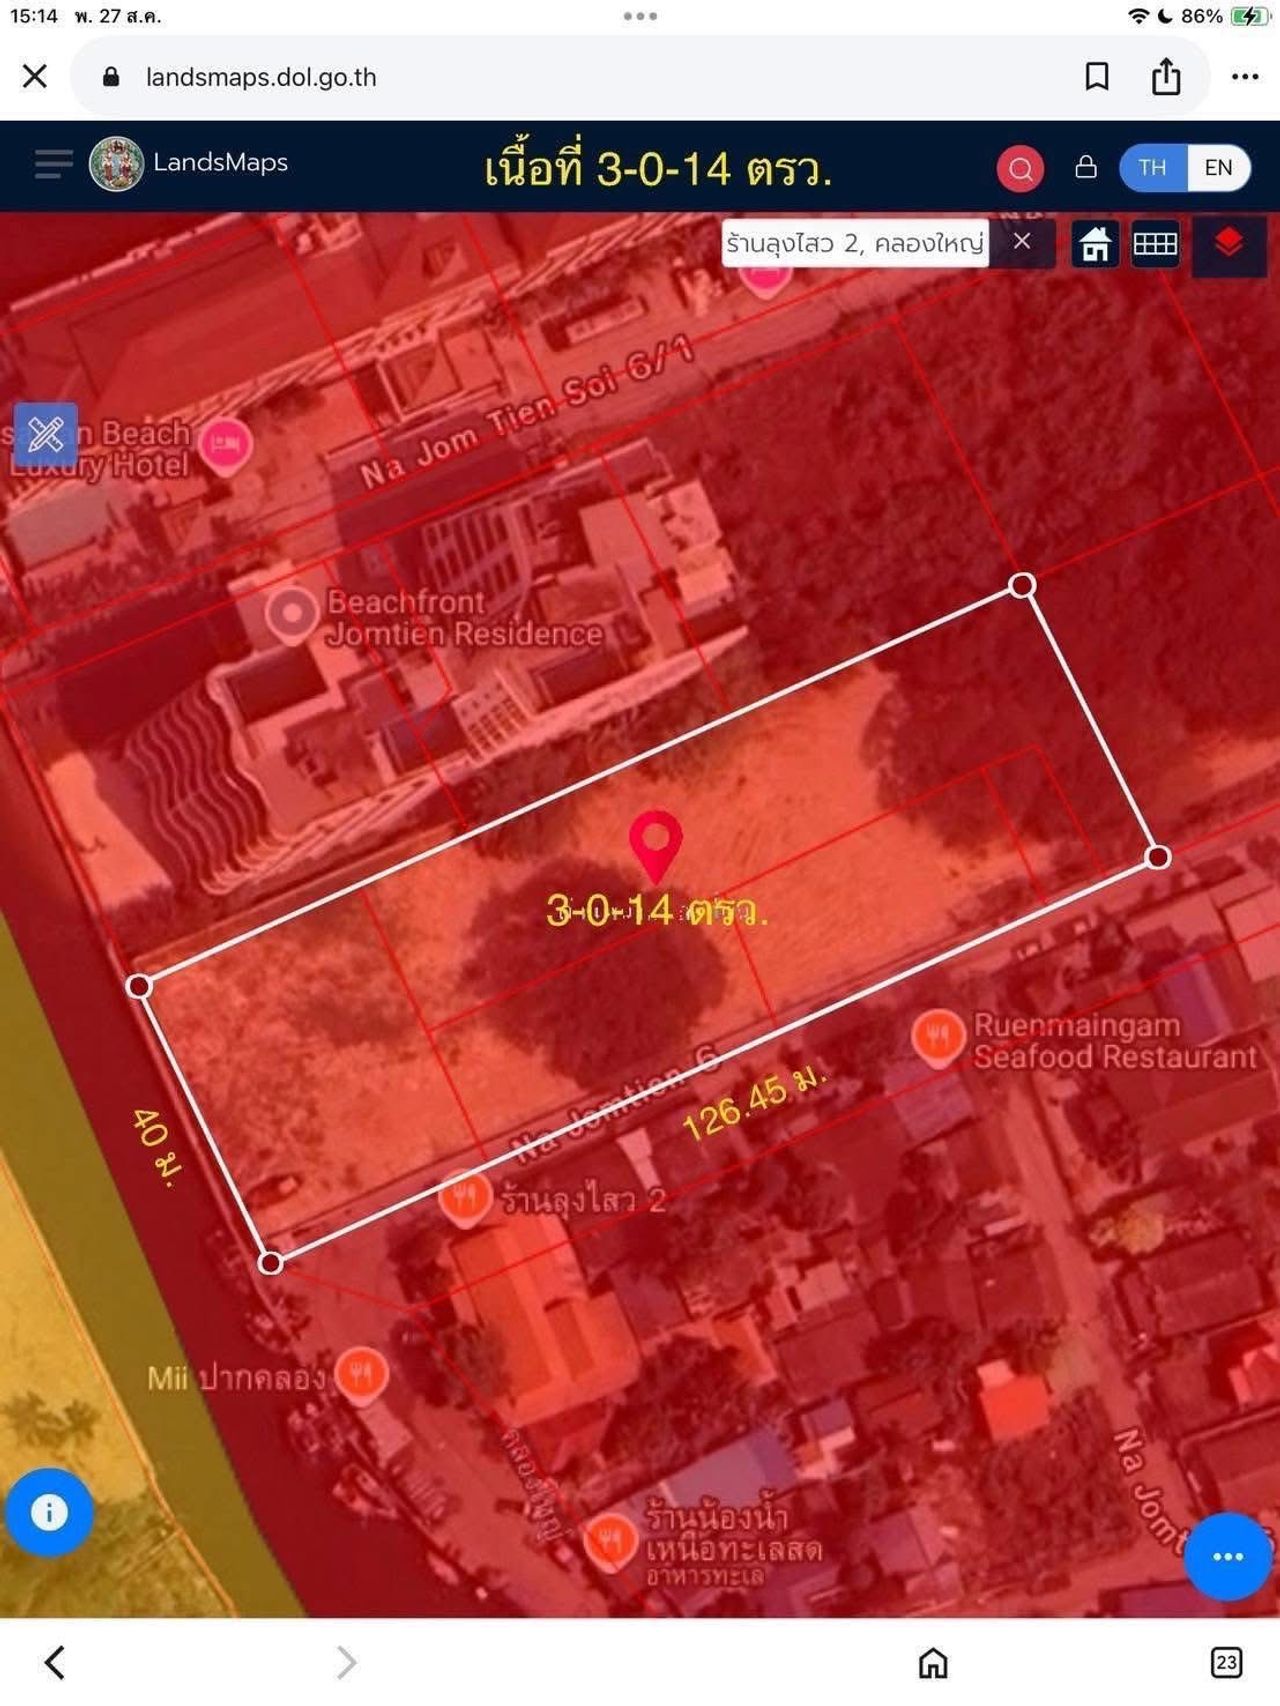1280x1706 pixels.
Task: Open the red map layers icon
Action: tap(1229, 243)
